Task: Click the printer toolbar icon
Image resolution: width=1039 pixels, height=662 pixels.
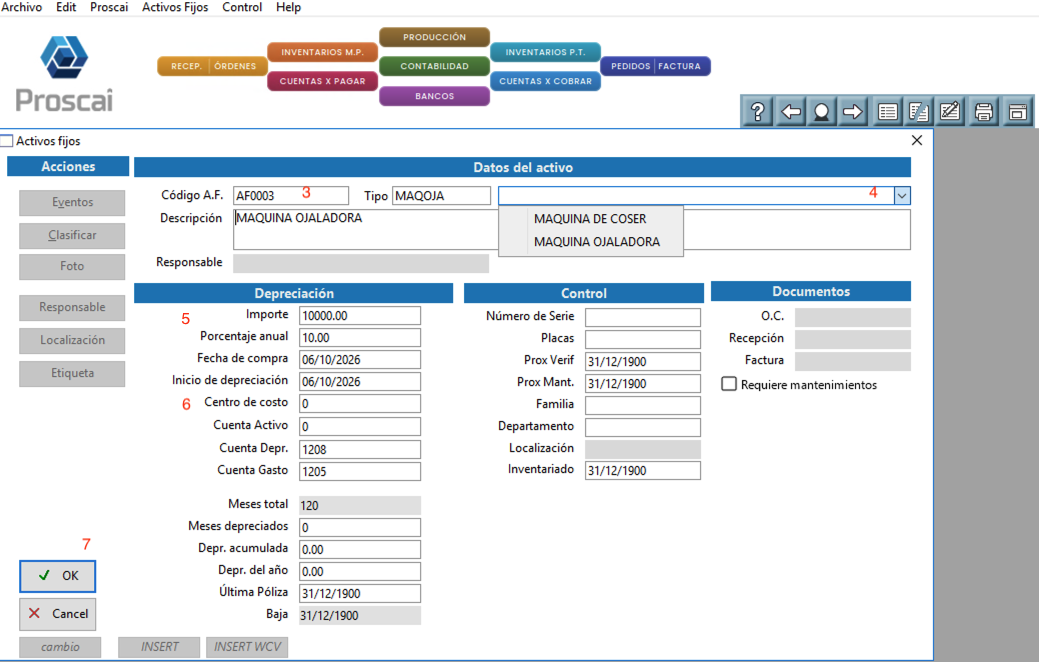Action: [984, 111]
